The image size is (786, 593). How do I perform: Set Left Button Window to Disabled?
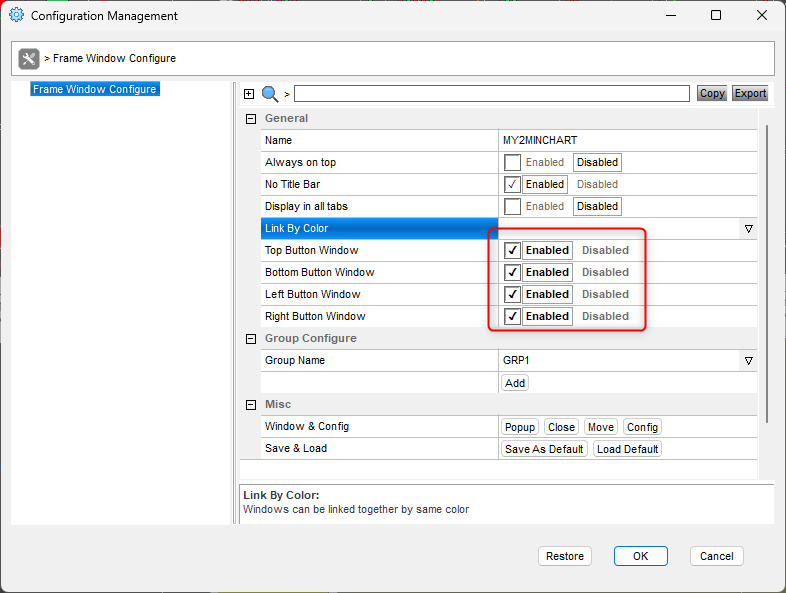(605, 294)
